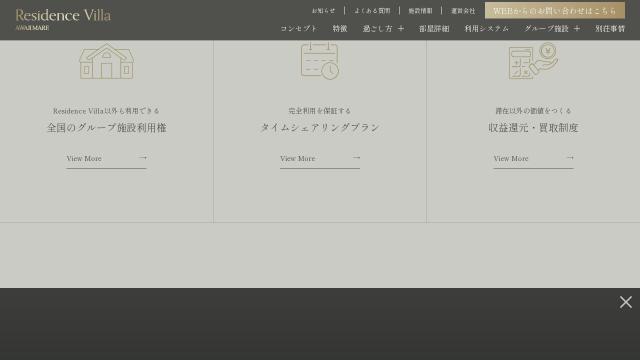This screenshot has width=640, height=360.
Task: Close the dark bottom banner with X
Action: [x=625, y=302]
